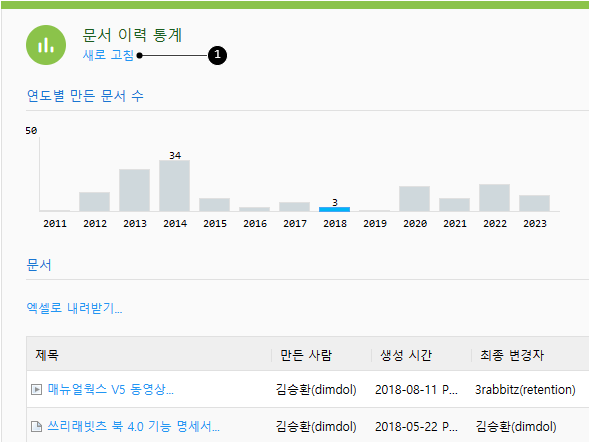Select the 2014 bar showing 34
This screenshot has width=590, height=443.
pyautogui.click(x=174, y=186)
